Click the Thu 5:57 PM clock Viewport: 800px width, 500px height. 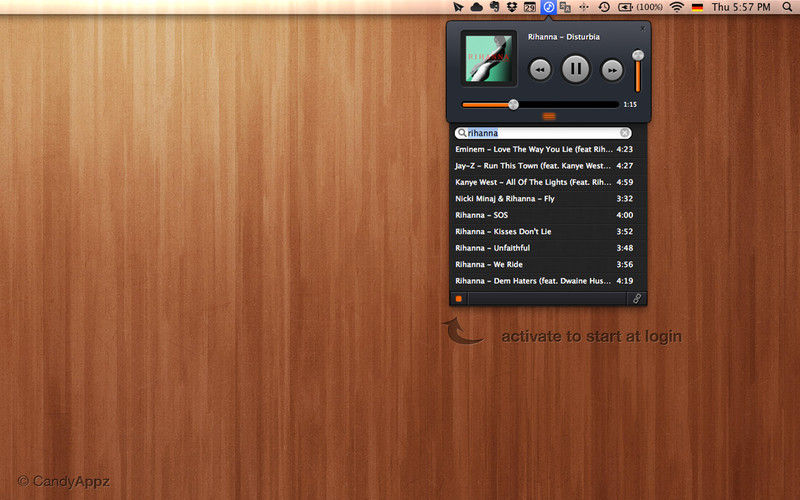[741, 7]
